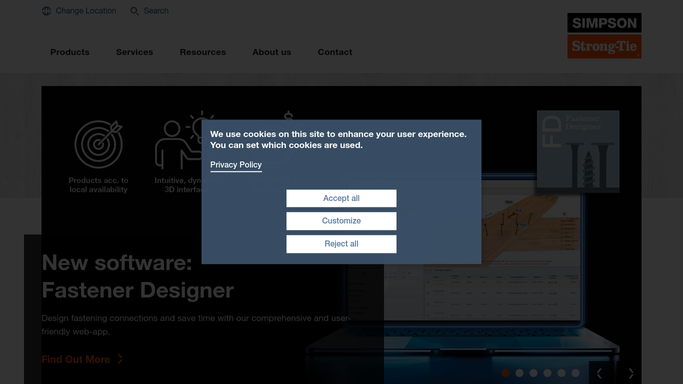
Task: Click the magnifying glass search icon
Action: 134,11
